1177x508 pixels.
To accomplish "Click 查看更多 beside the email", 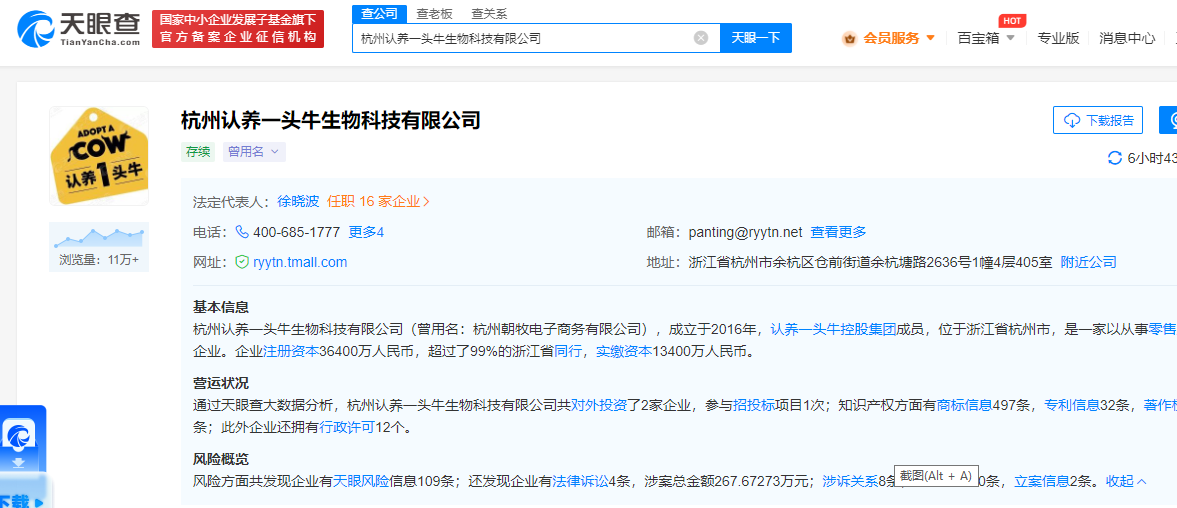I will [x=838, y=232].
